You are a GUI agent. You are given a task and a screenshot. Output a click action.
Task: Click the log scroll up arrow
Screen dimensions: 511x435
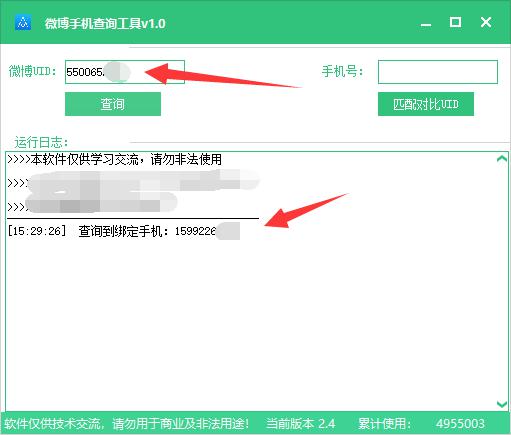pos(502,159)
